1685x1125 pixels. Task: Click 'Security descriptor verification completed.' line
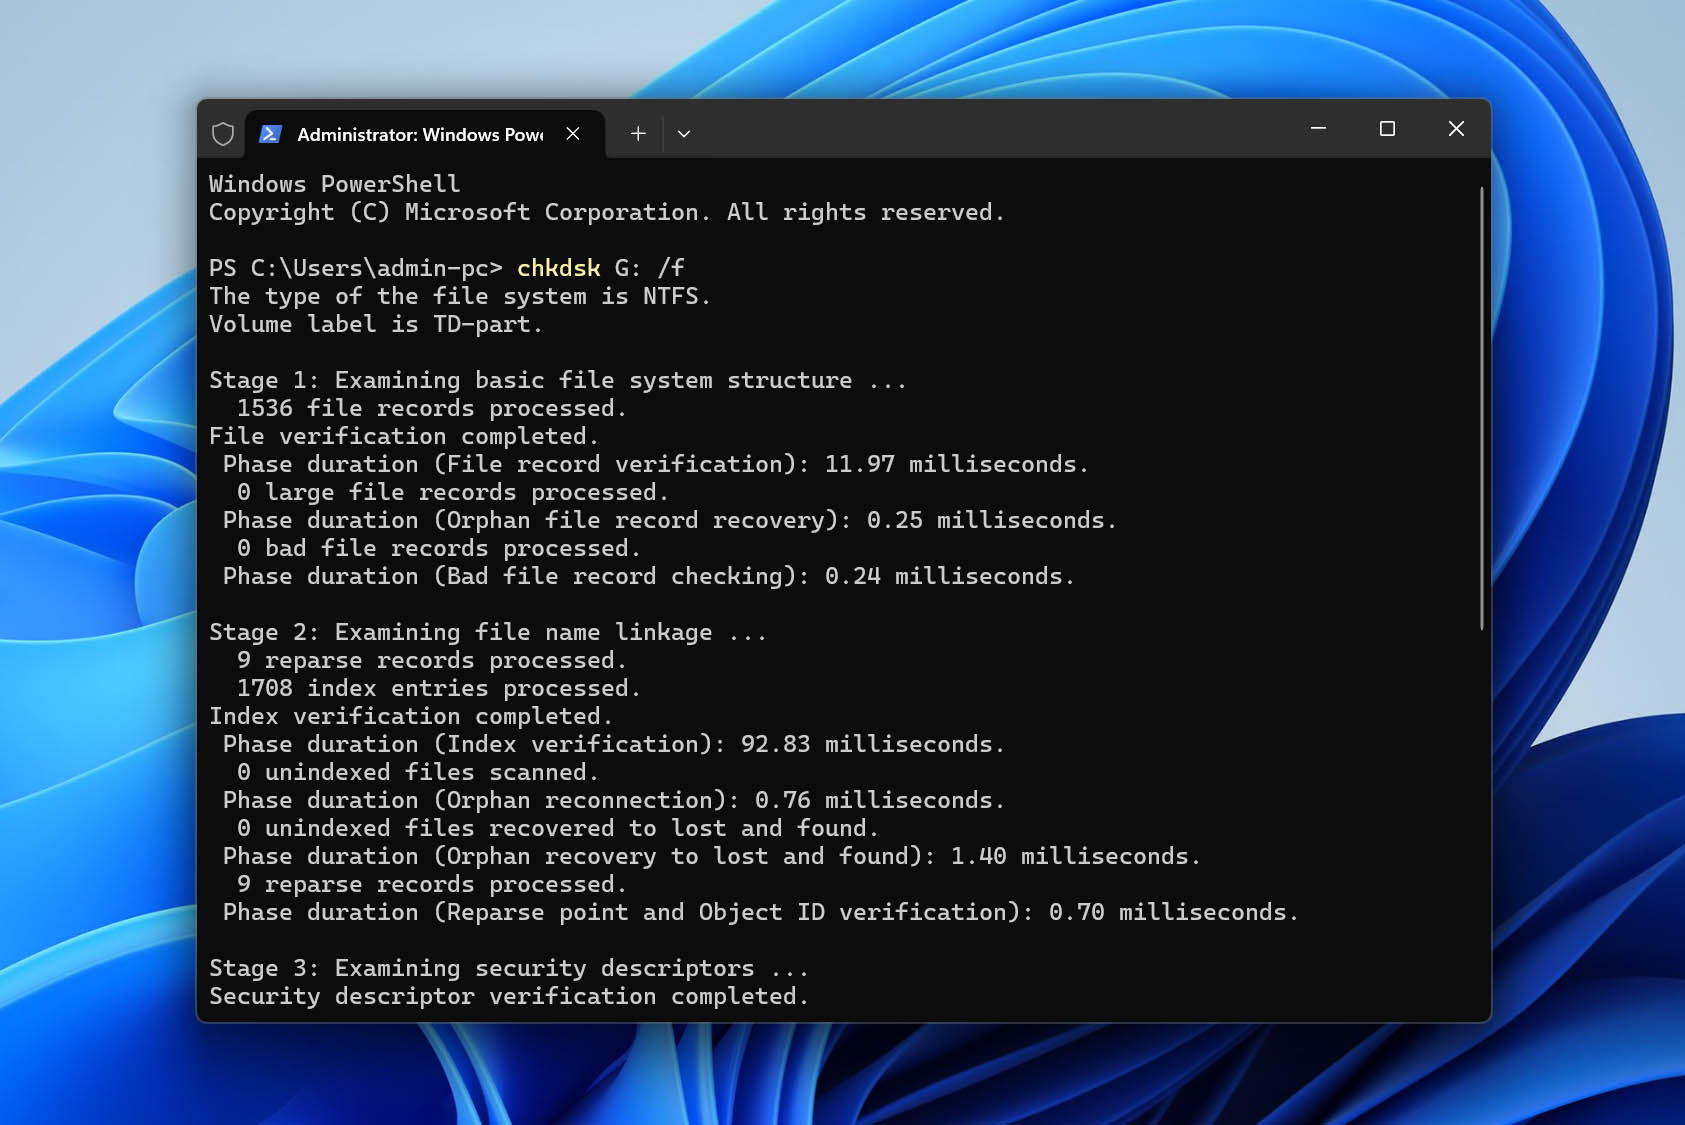[508, 996]
